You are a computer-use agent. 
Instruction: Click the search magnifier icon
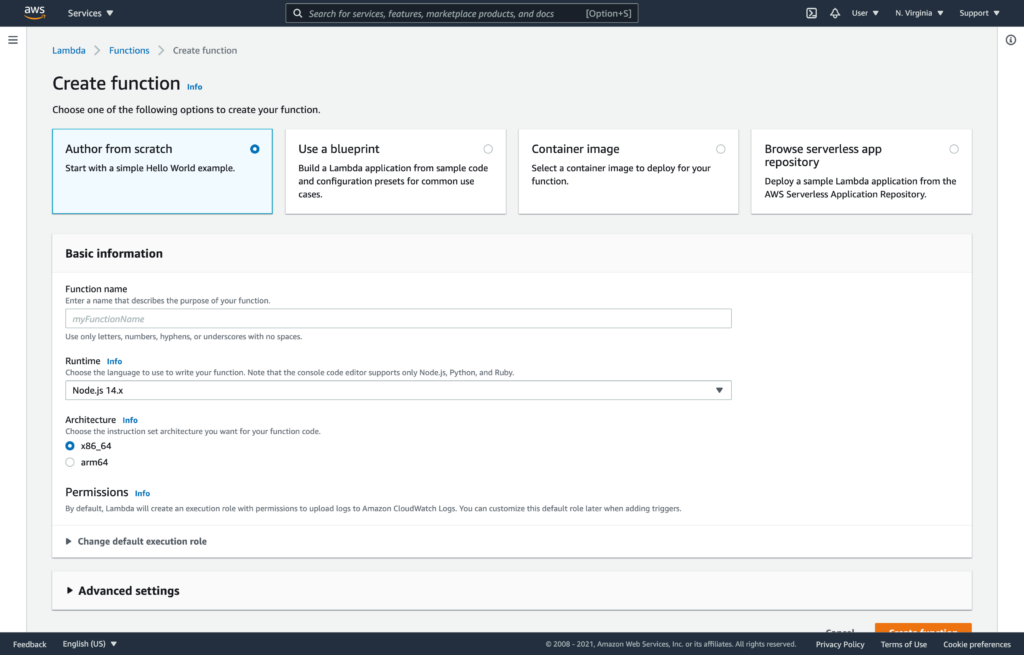[x=297, y=13]
